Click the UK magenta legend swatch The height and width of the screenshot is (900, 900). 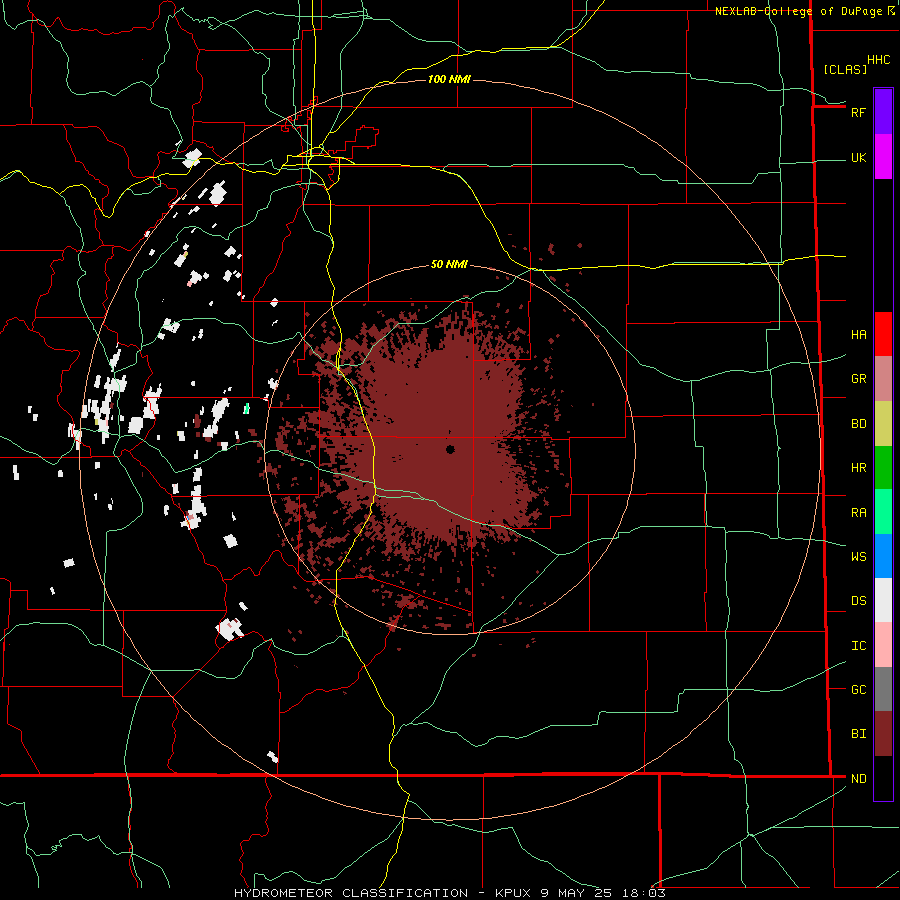(x=883, y=157)
